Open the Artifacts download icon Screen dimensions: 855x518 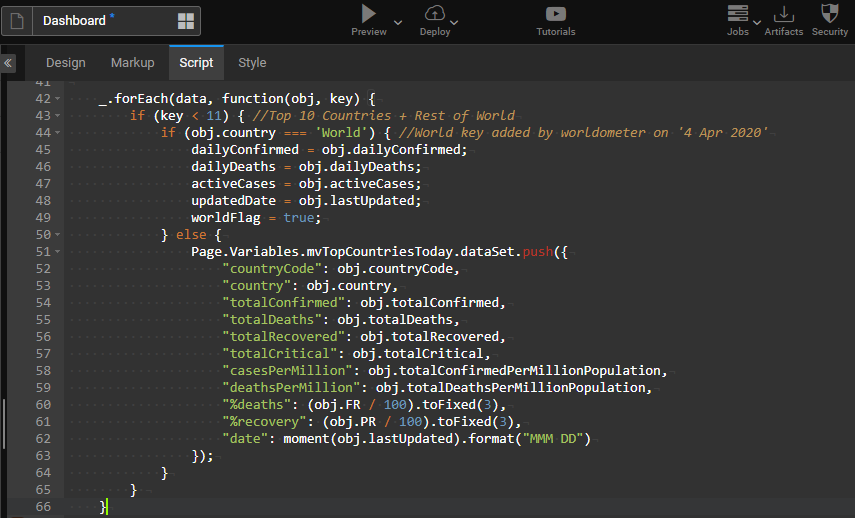point(784,14)
